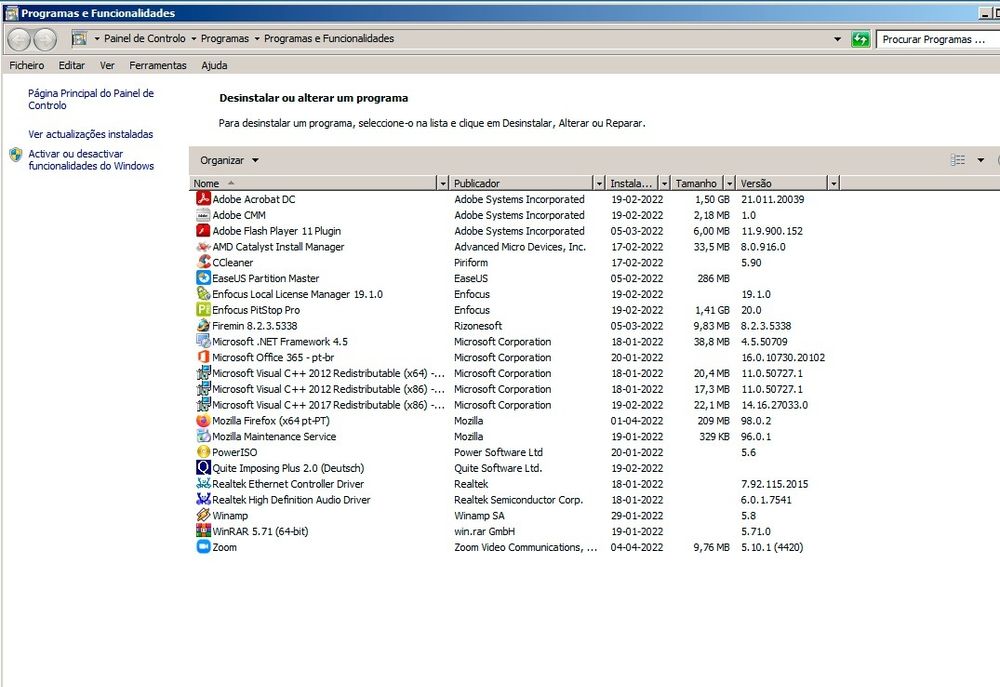Expand the arrow after Painel de Controlo breadcrumb
The height and width of the screenshot is (687, 1000).
[193, 39]
